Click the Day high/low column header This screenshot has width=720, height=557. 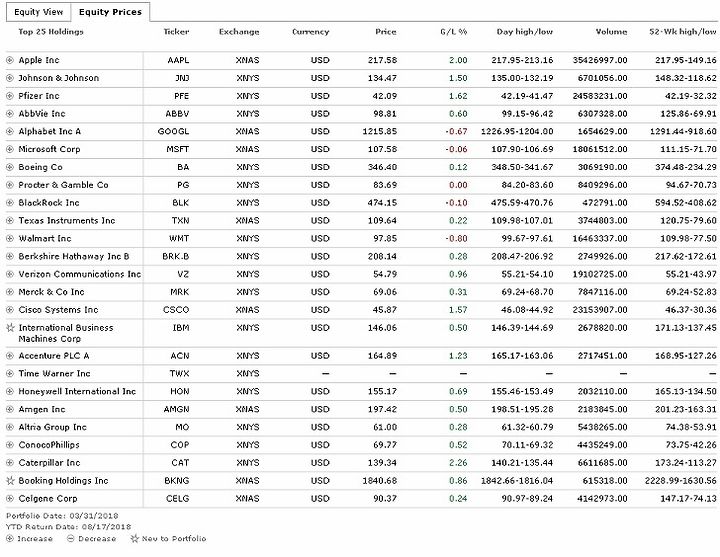point(524,32)
